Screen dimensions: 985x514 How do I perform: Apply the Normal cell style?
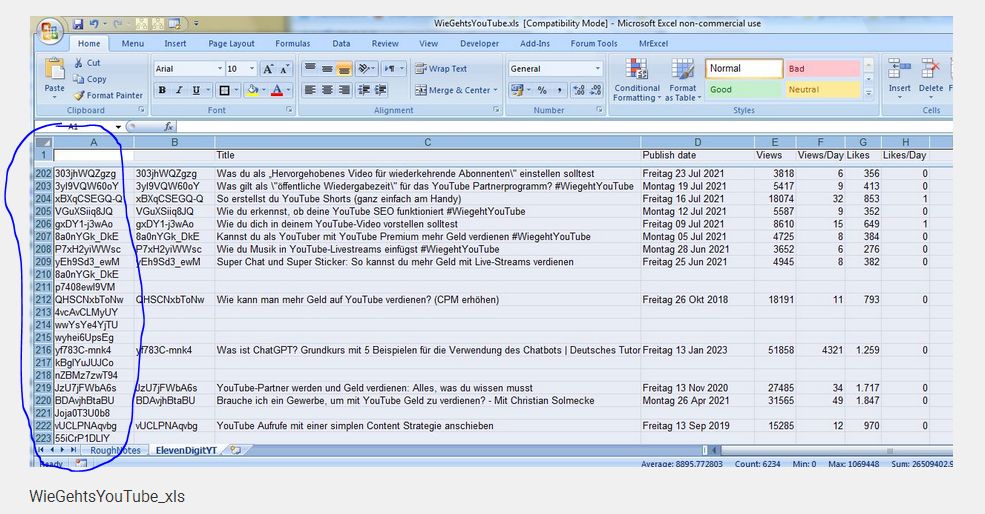(744, 68)
